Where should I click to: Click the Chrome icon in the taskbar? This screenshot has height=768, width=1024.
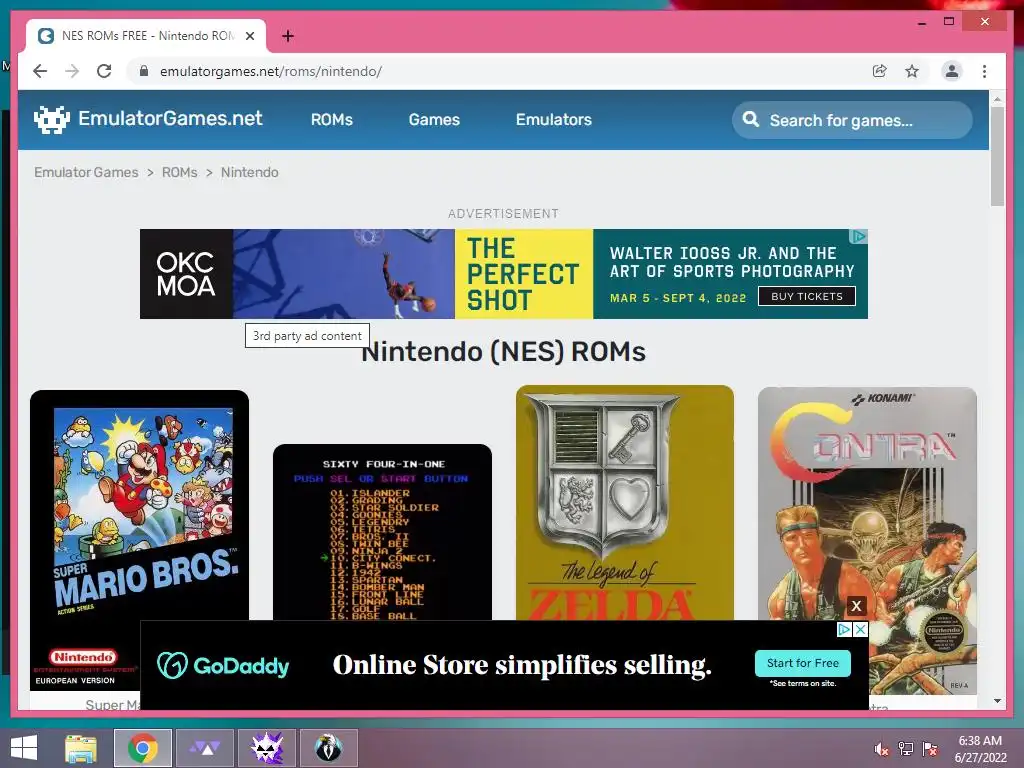click(143, 748)
